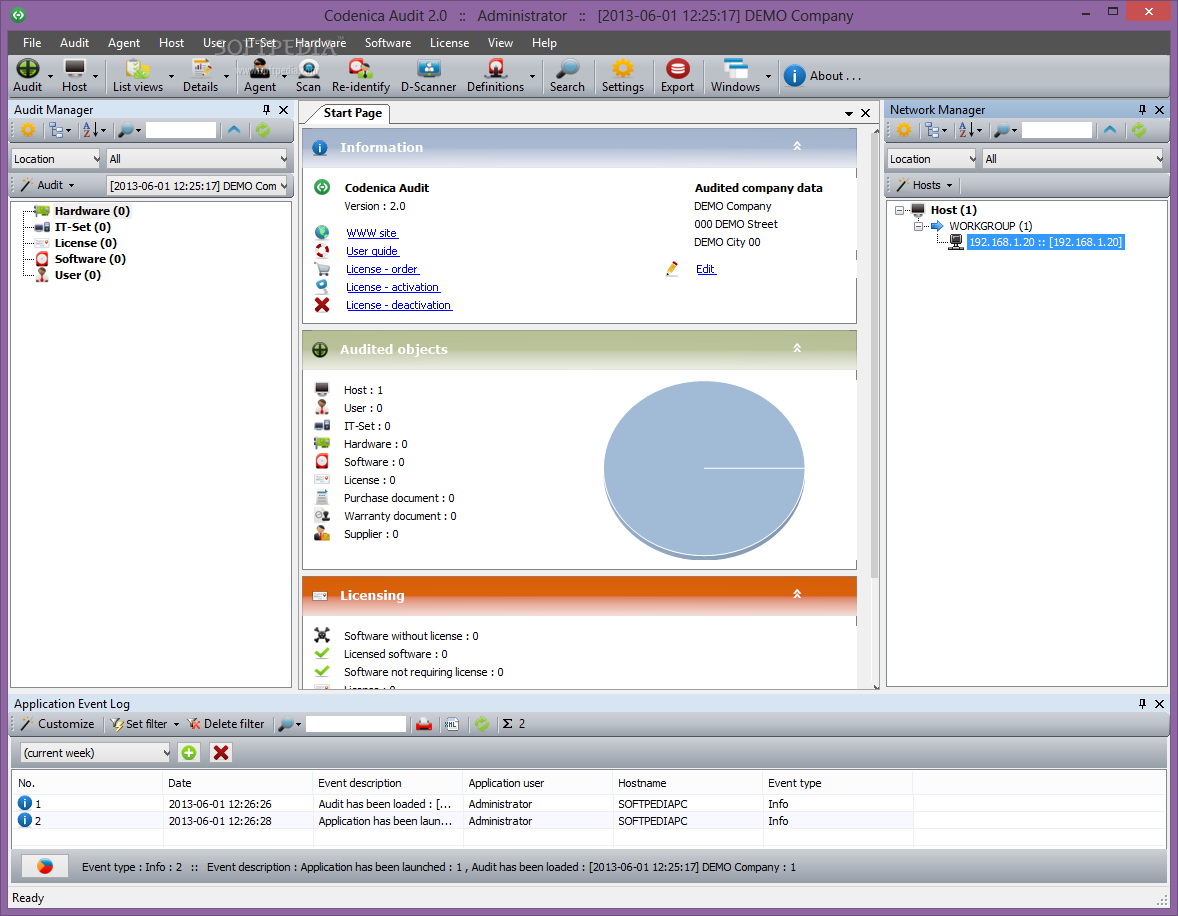Collapse the WORKGROUP (1) tree node
The image size is (1178, 916).
click(918, 226)
